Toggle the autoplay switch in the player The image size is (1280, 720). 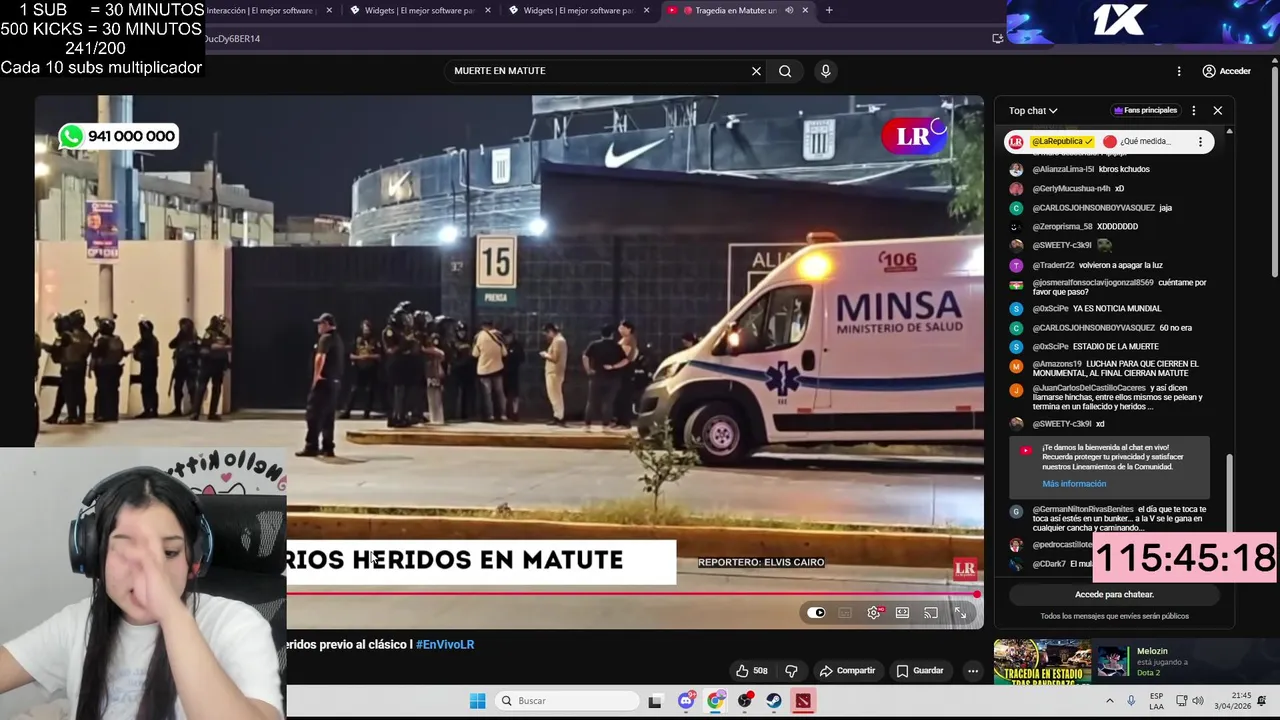pyautogui.click(x=816, y=613)
